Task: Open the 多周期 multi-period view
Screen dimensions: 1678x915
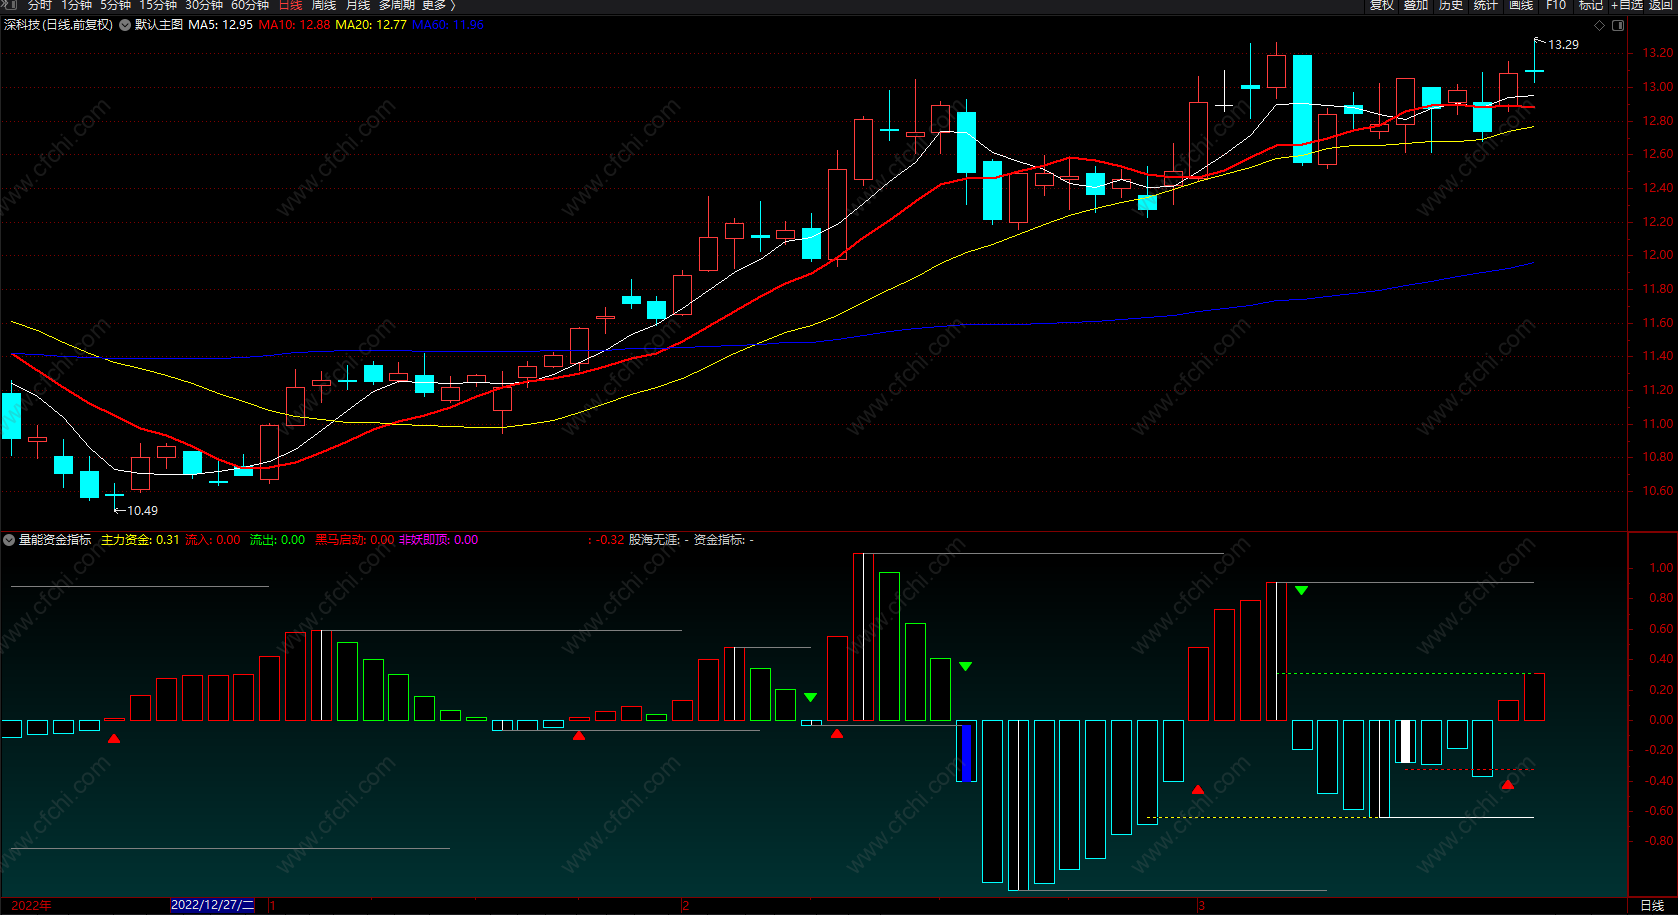Action: tap(397, 5)
